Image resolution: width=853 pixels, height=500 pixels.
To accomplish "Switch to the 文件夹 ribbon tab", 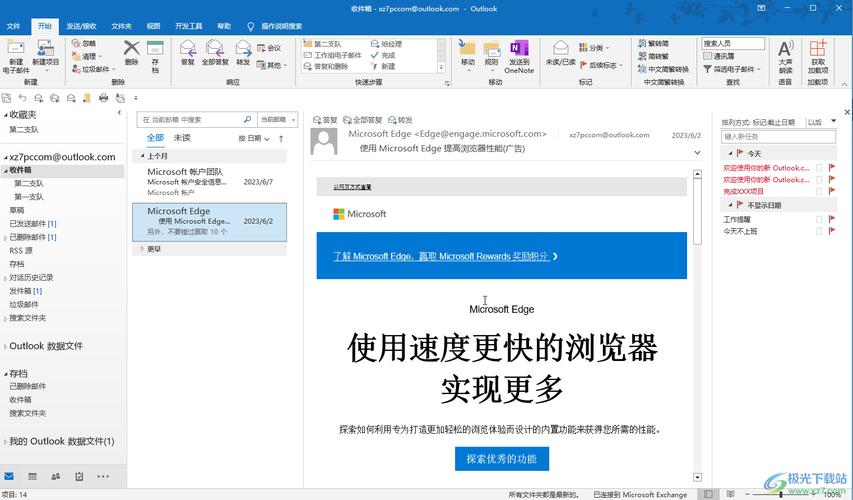I will click(x=121, y=26).
